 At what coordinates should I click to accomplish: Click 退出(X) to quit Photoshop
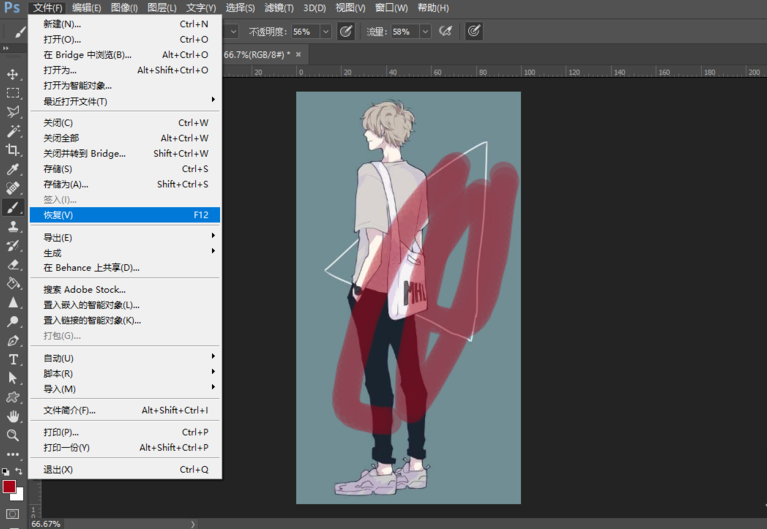(x=58, y=470)
